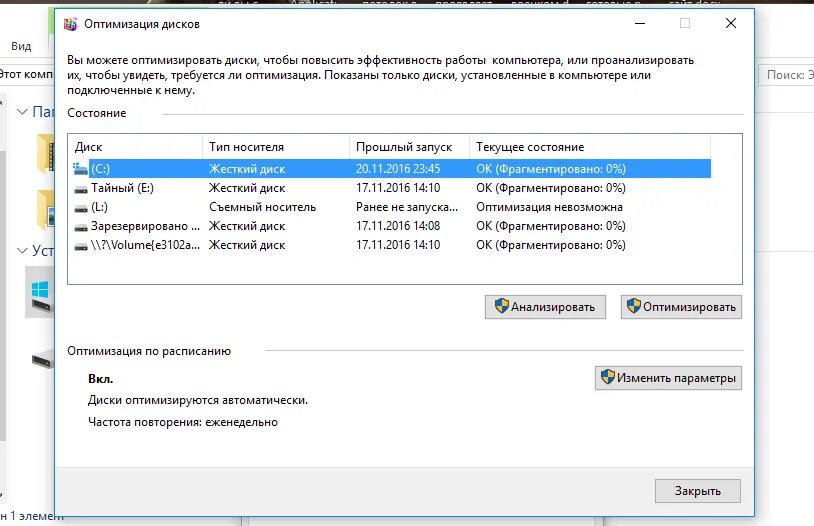Image resolution: width=814 pixels, height=526 pixels.
Task: Sort by the Диск column header
Action: click(x=135, y=147)
